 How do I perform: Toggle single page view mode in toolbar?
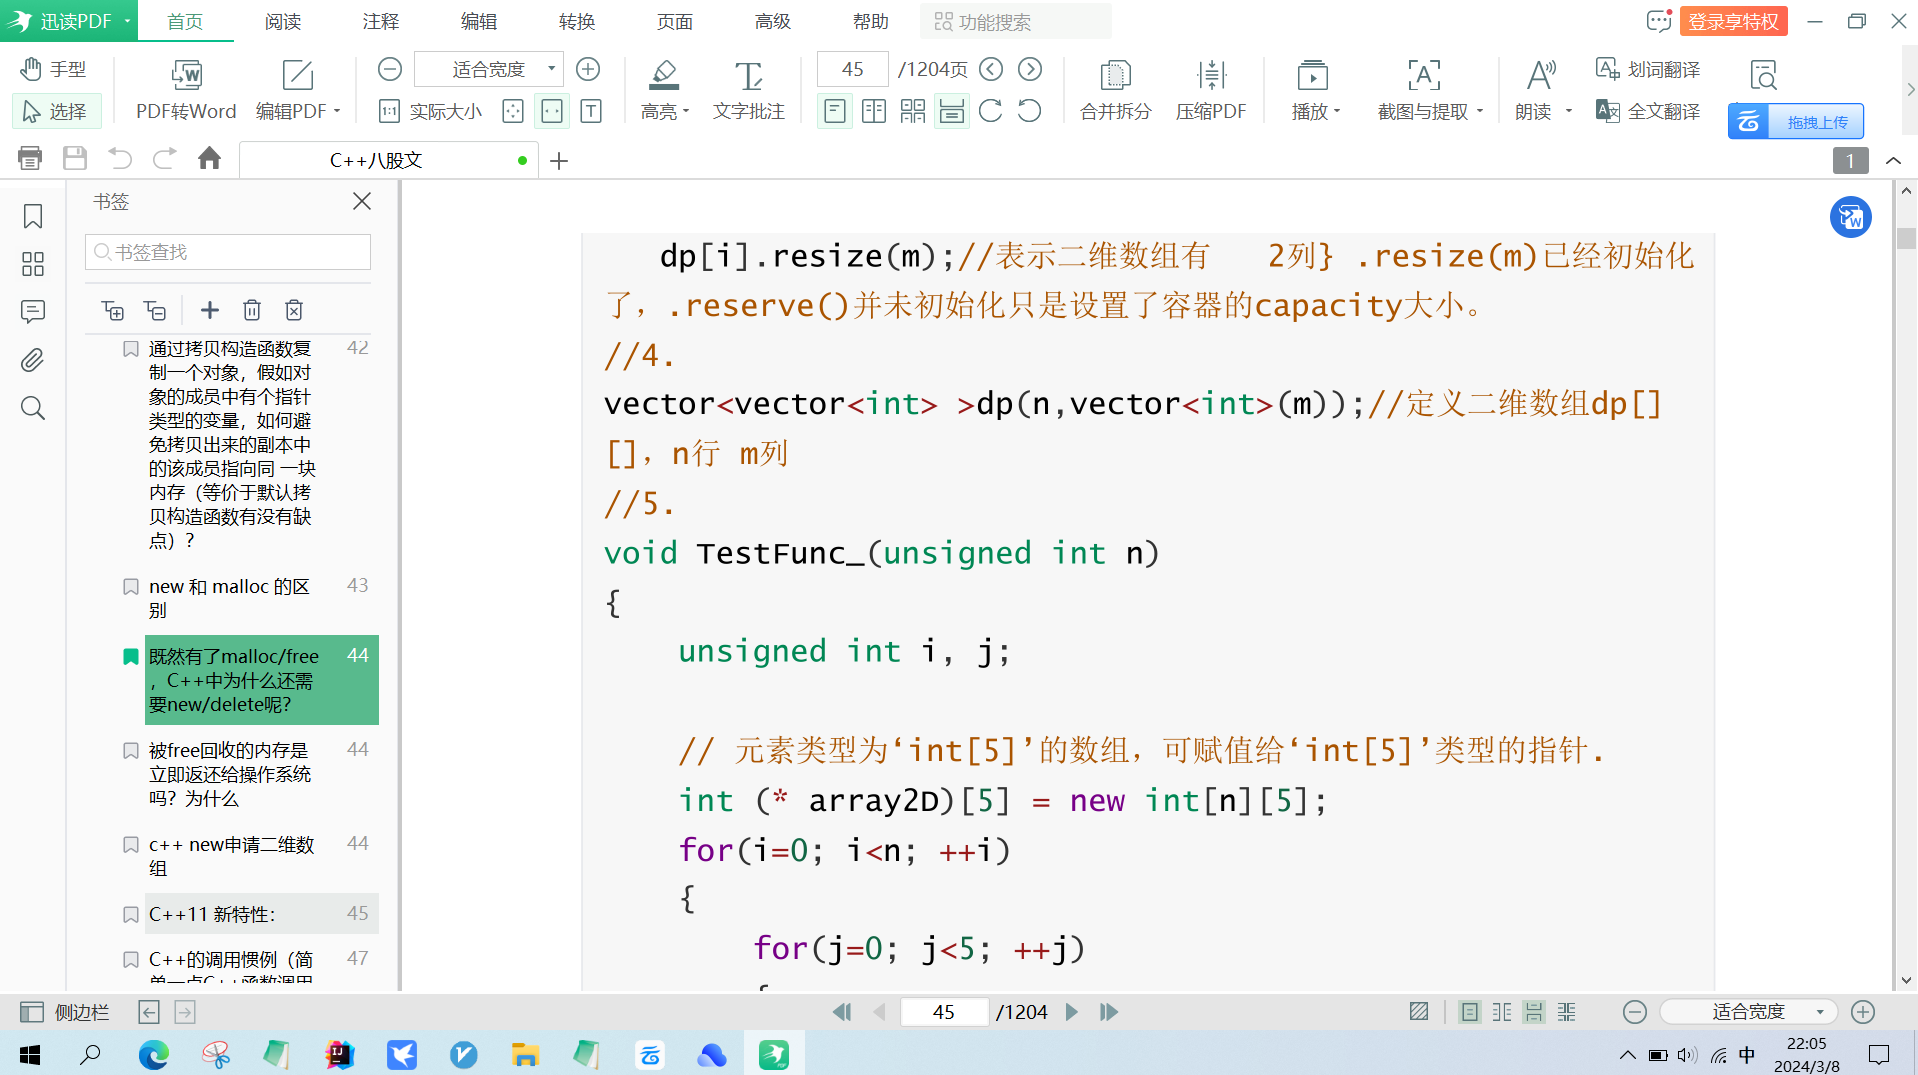(835, 111)
